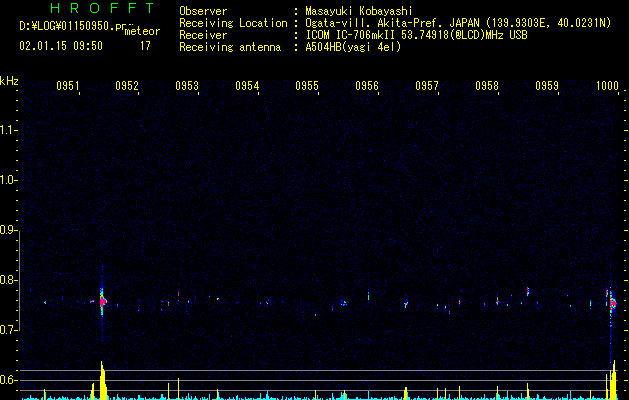This screenshot has height=400, width=629.
Task: Click the 'Receiving antenna' label
Action: (230, 47)
